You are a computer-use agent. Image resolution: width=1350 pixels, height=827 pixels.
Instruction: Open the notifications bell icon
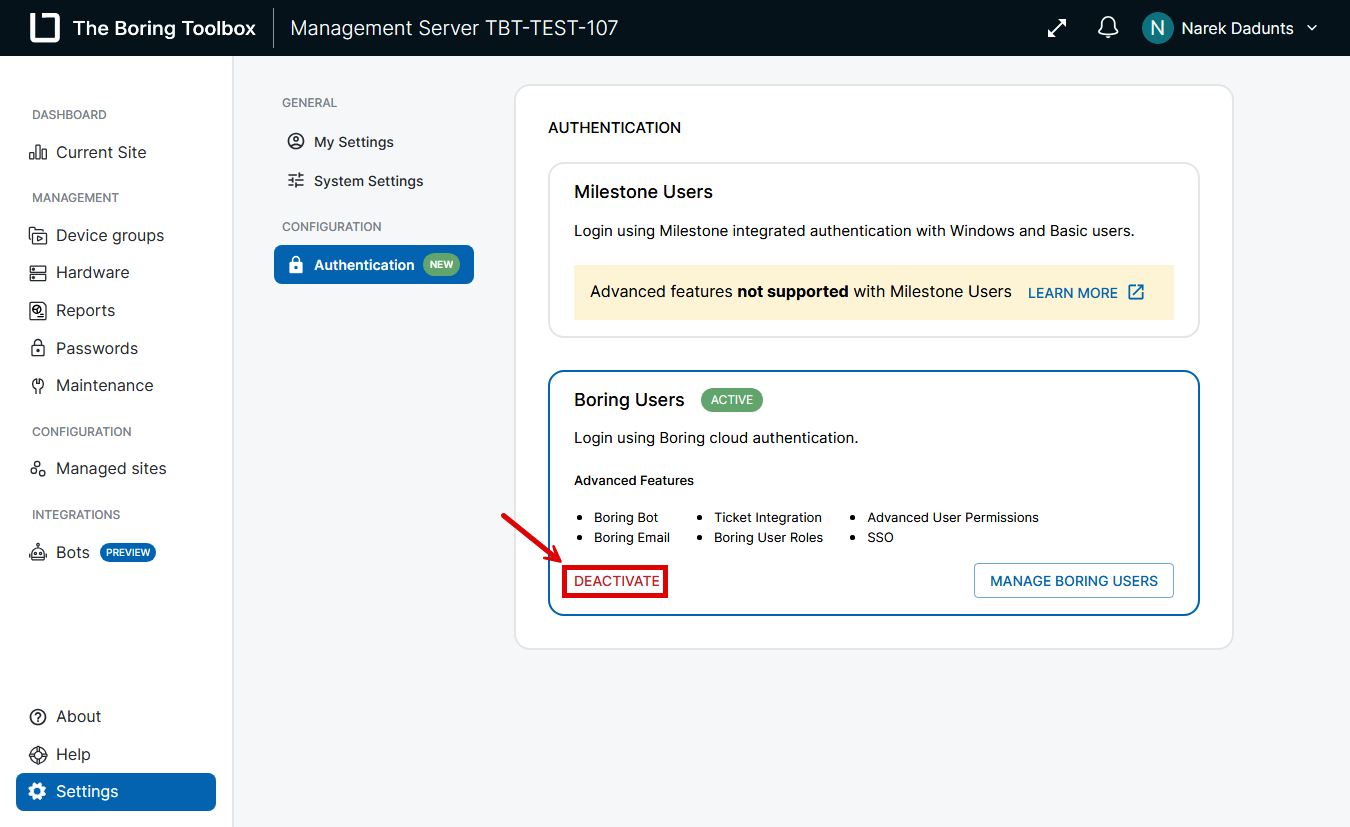click(x=1108, y=28)
